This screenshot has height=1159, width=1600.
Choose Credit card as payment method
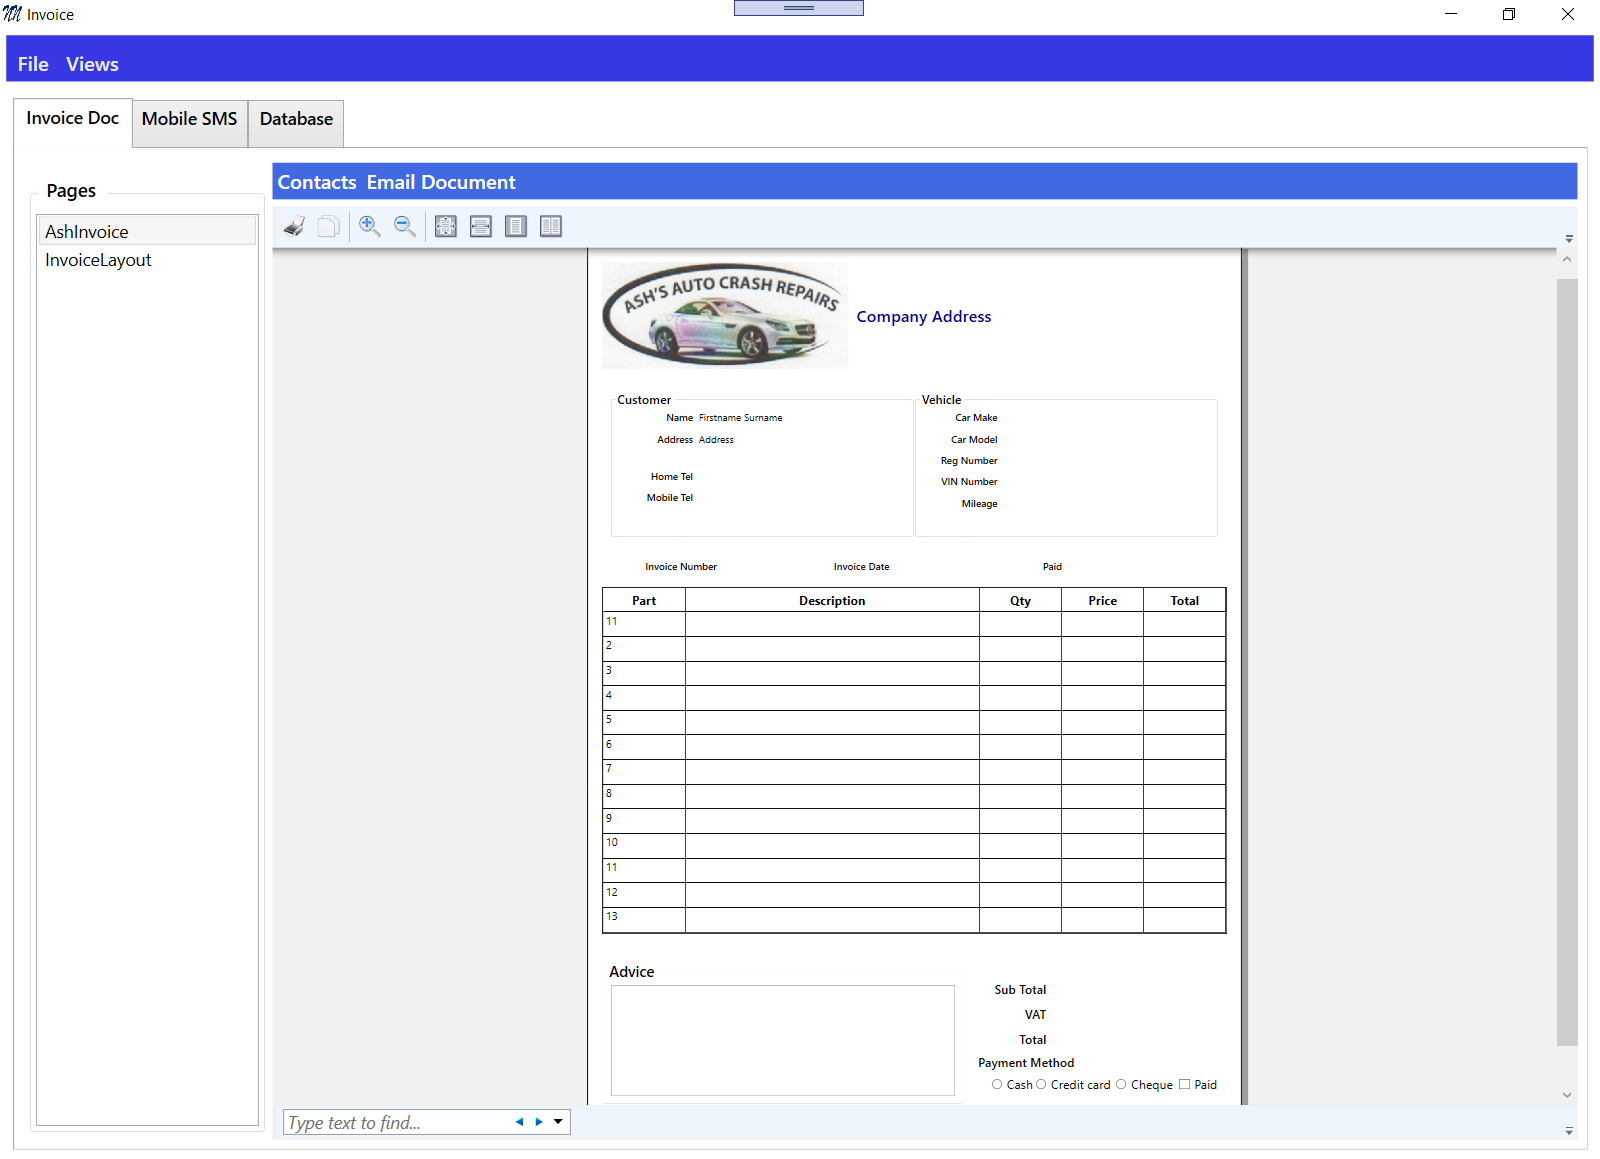pyautogui.click(x=1041, y=1084)
